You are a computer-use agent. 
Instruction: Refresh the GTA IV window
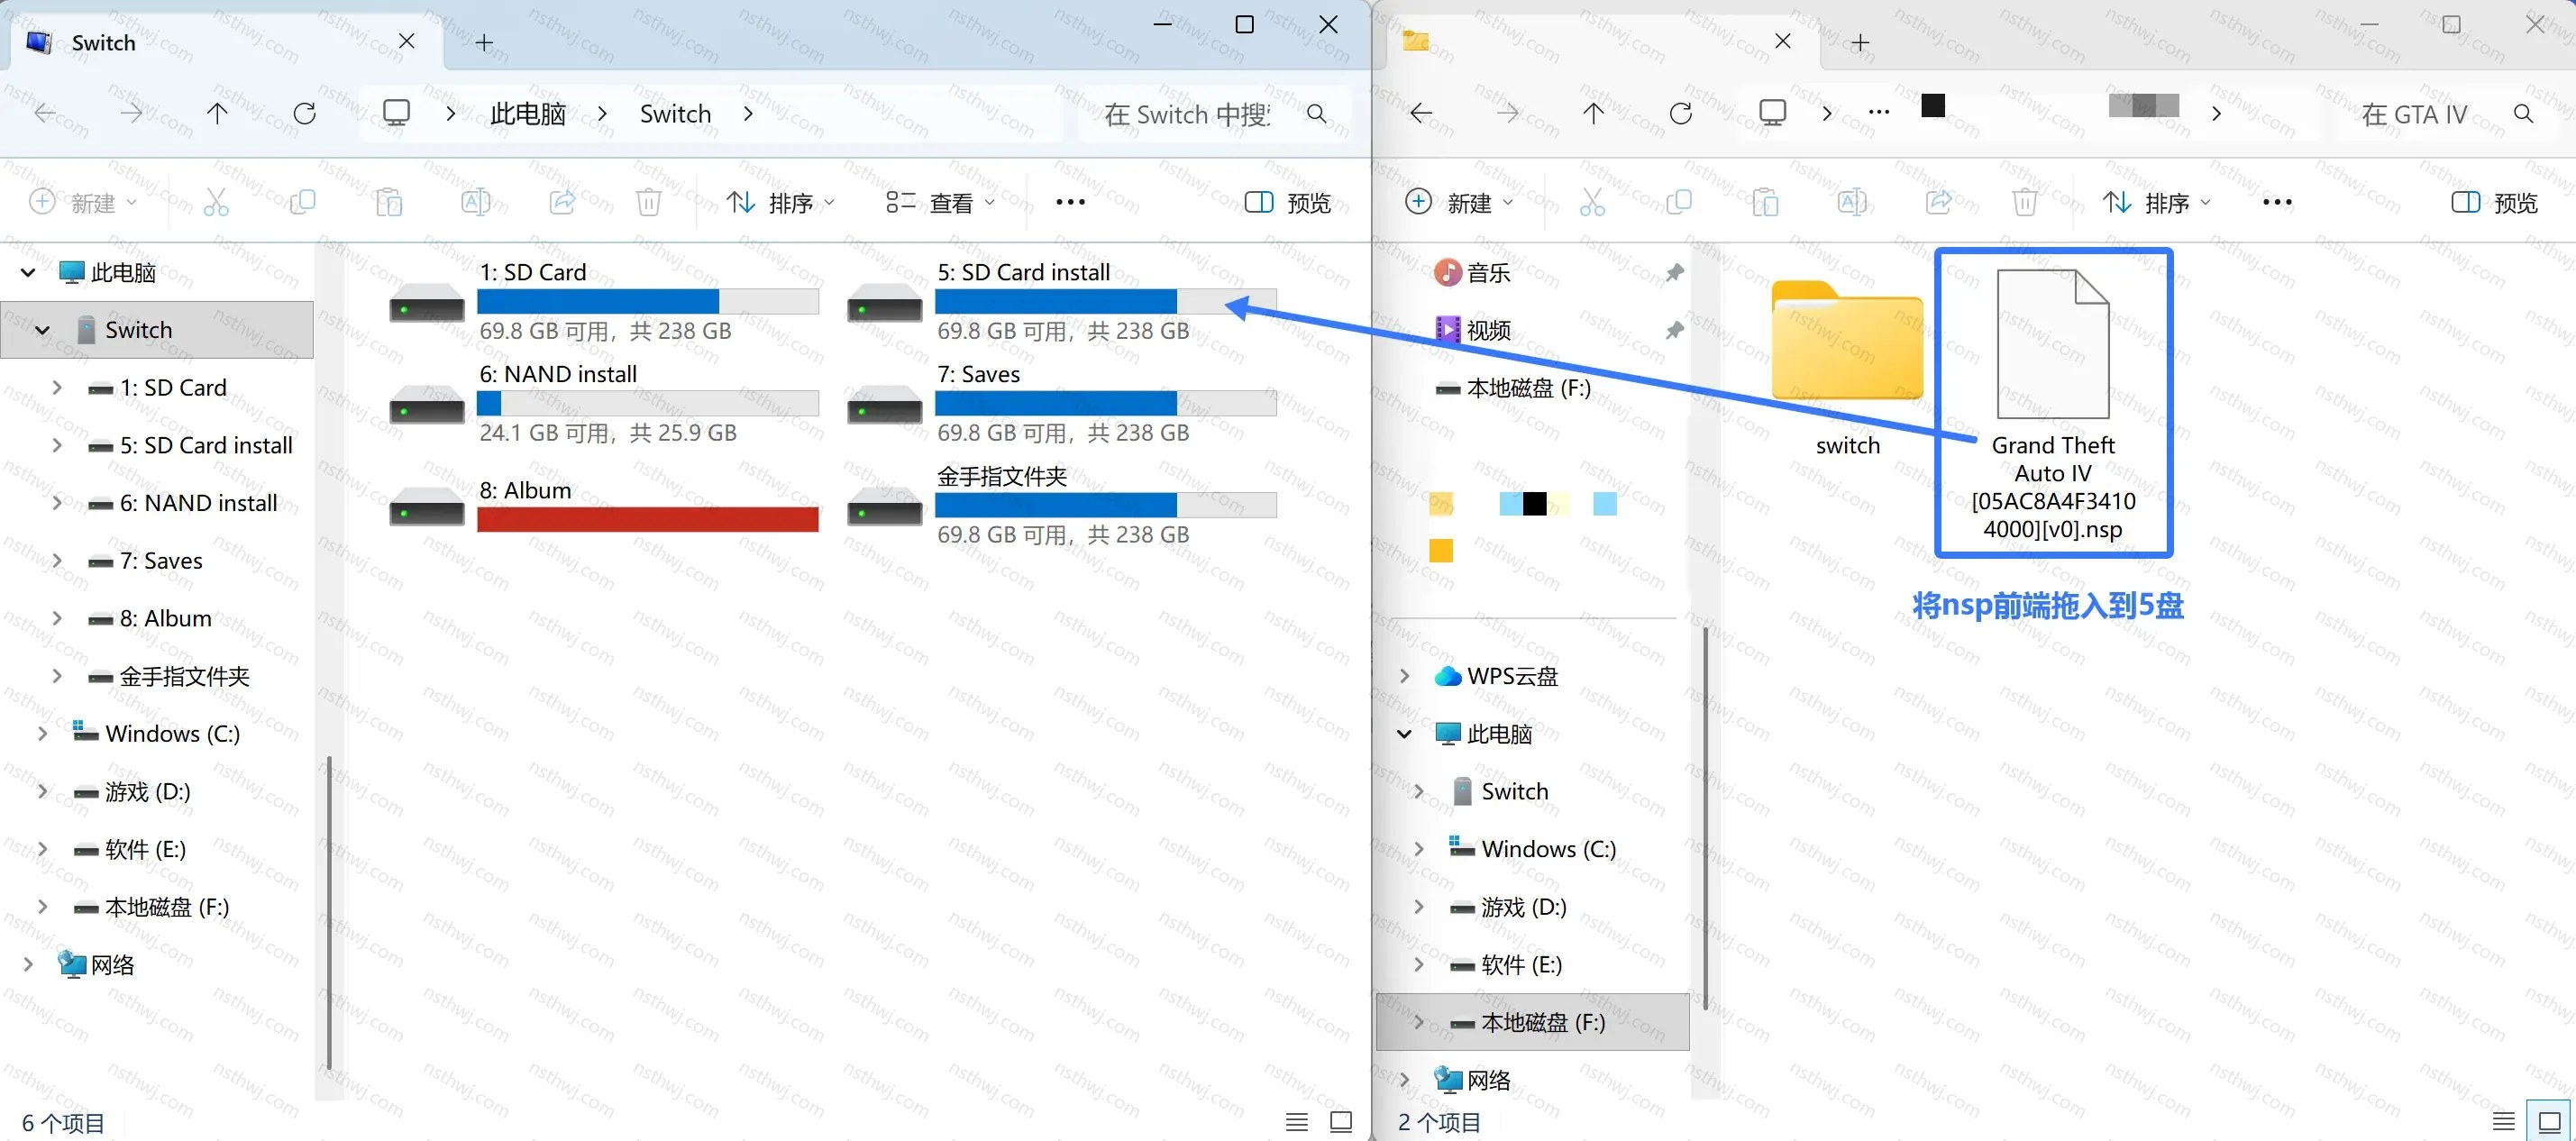point(1681,113)
